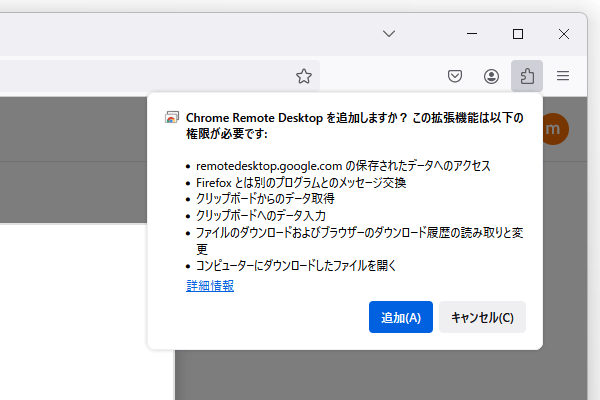
Task: Open the Extensions puzzle-piece button
Action: coord(527,76)
